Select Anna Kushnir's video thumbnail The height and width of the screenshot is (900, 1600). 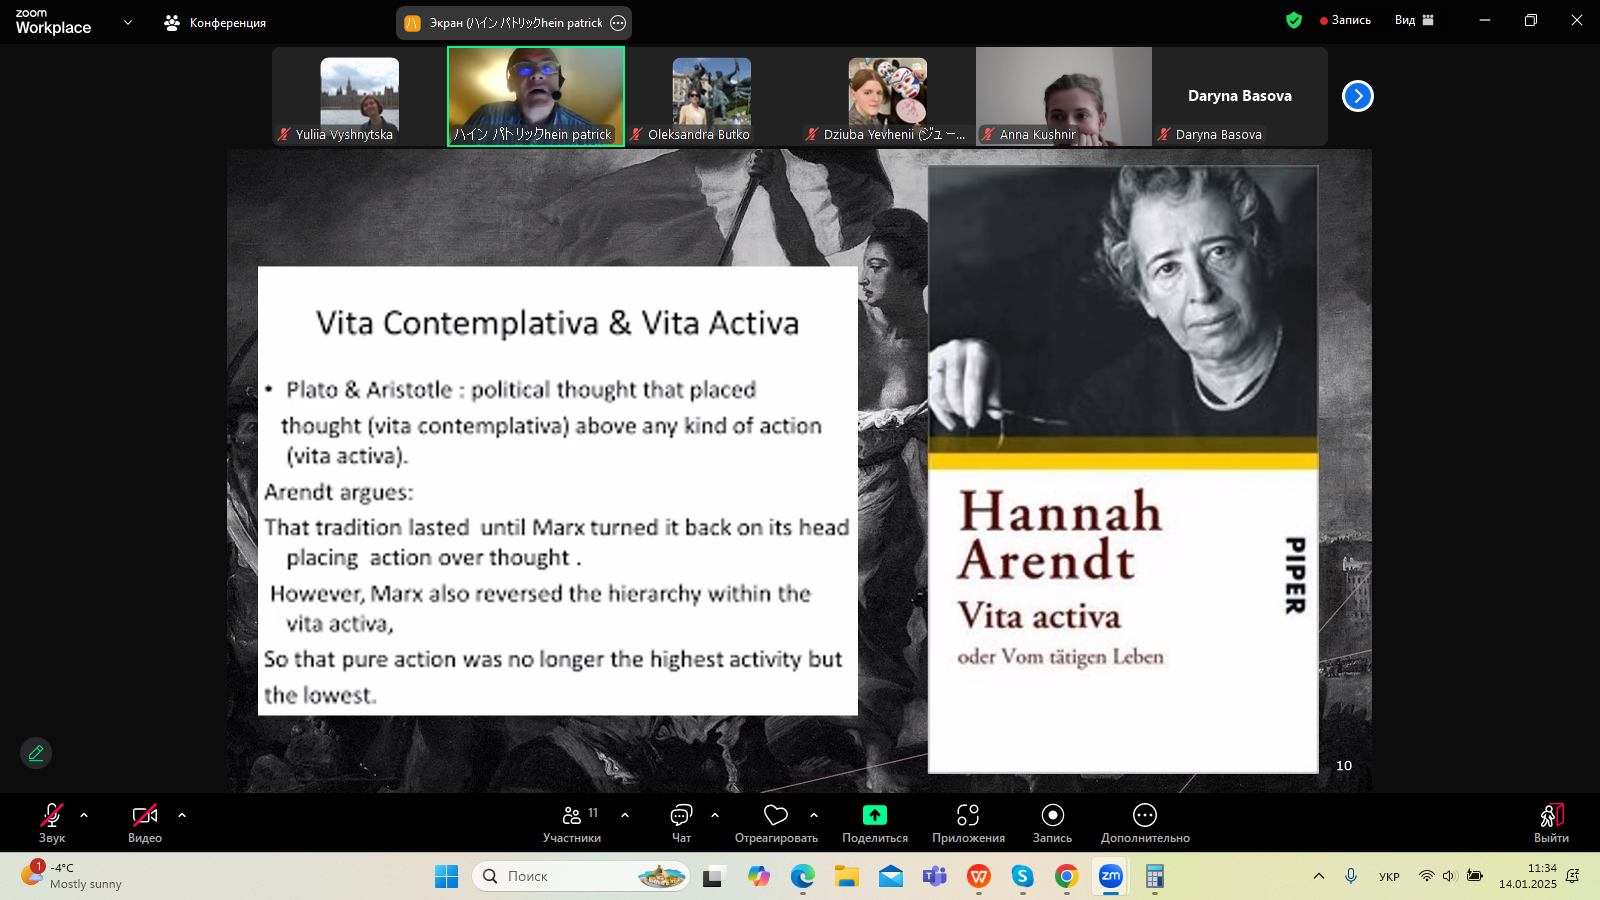coord(1064,96)
